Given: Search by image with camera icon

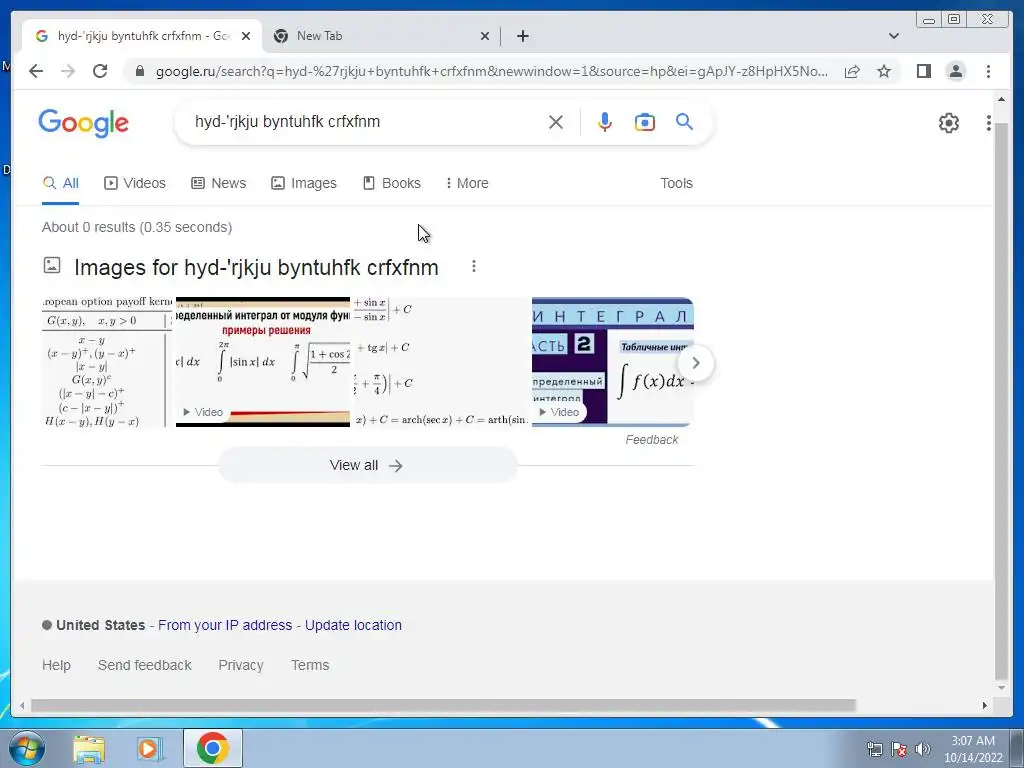Looking at the screenshot, I should [x=645, y=122].
